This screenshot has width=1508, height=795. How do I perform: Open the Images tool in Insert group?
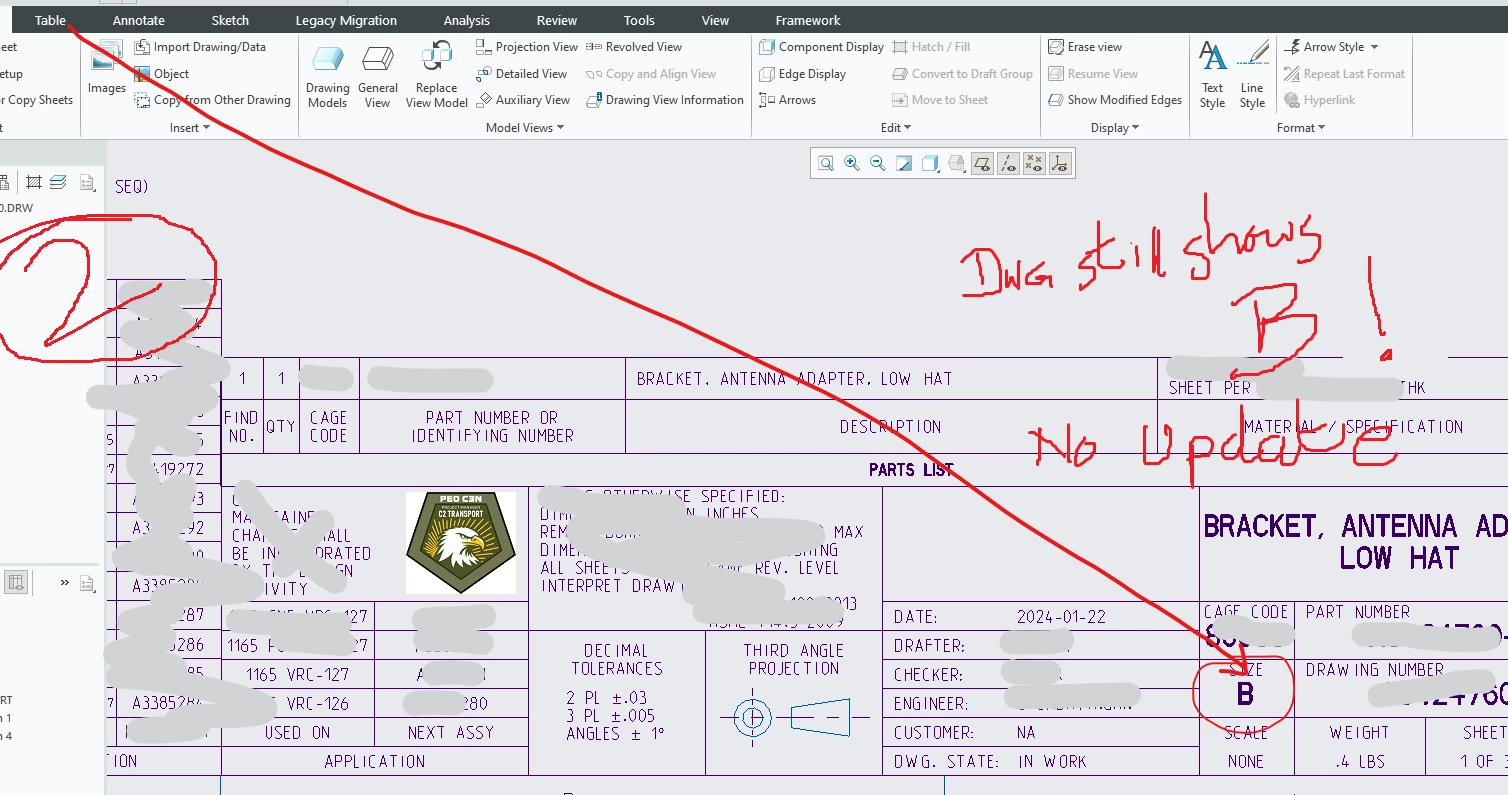[106, 66]
